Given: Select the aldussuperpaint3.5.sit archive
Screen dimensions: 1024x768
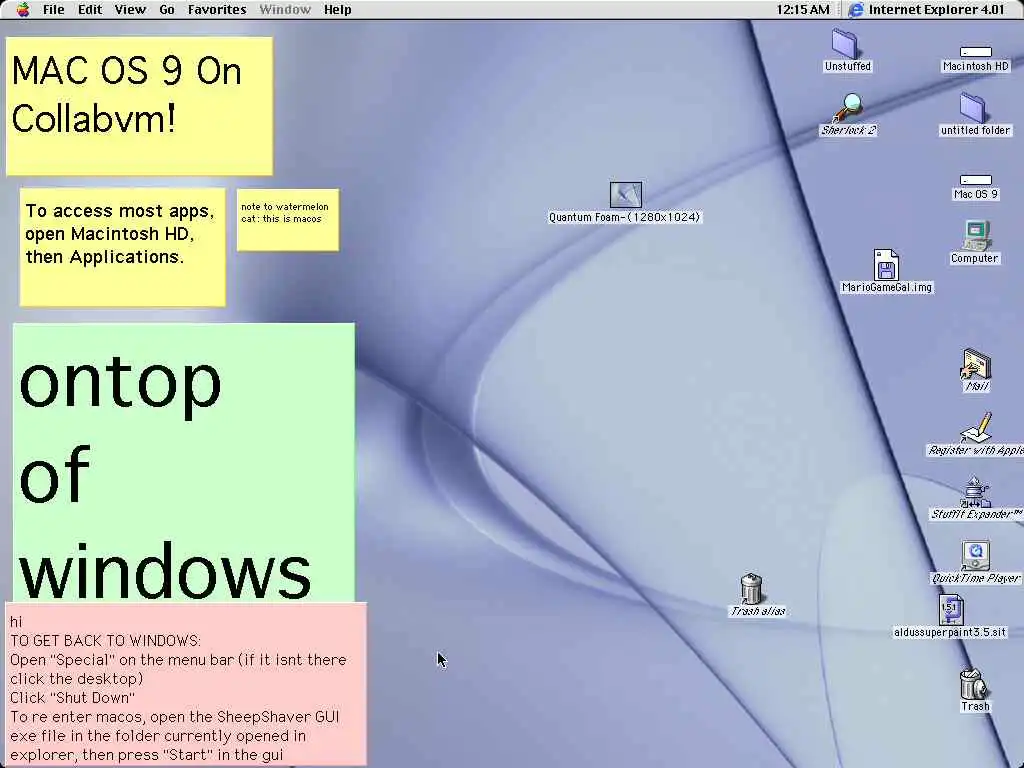Looking at the screenshot, I should [x=950, y=610].
